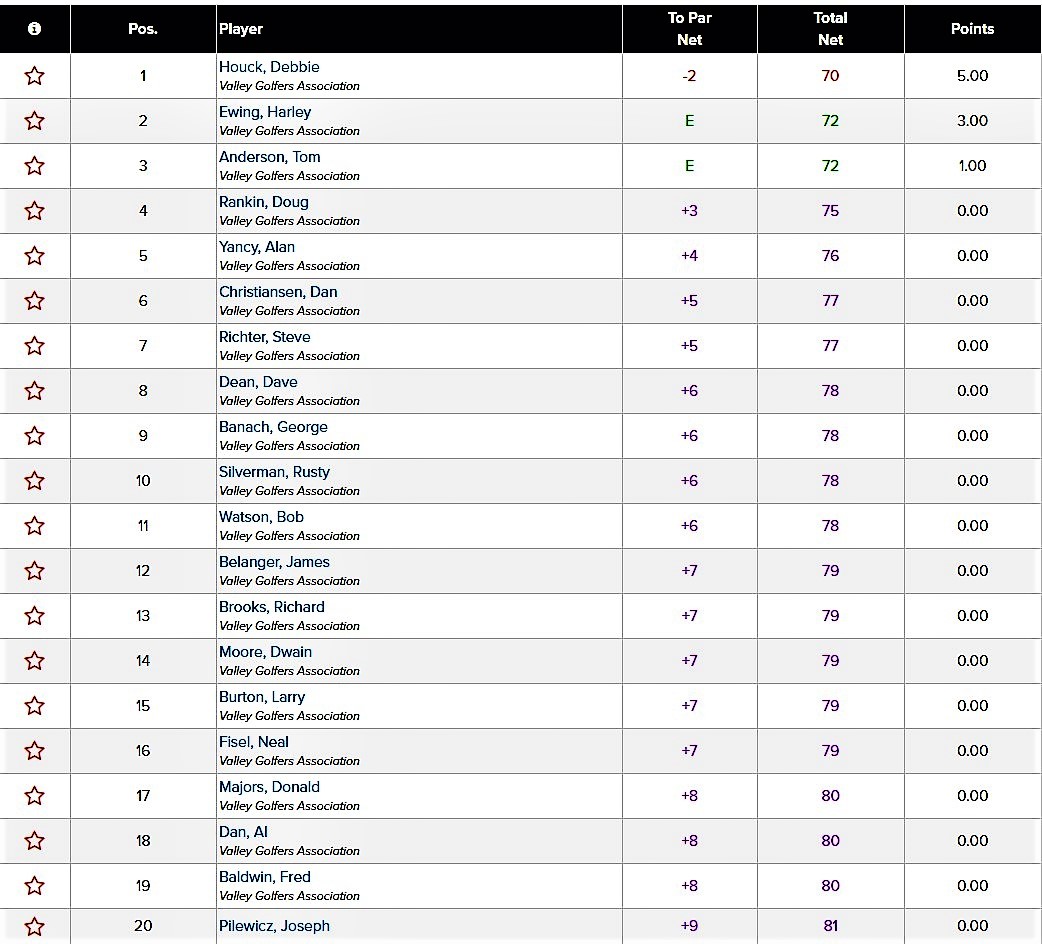Toggle favorite star for Larry Burton
1042x944 pixels.
tap(35, 706)
